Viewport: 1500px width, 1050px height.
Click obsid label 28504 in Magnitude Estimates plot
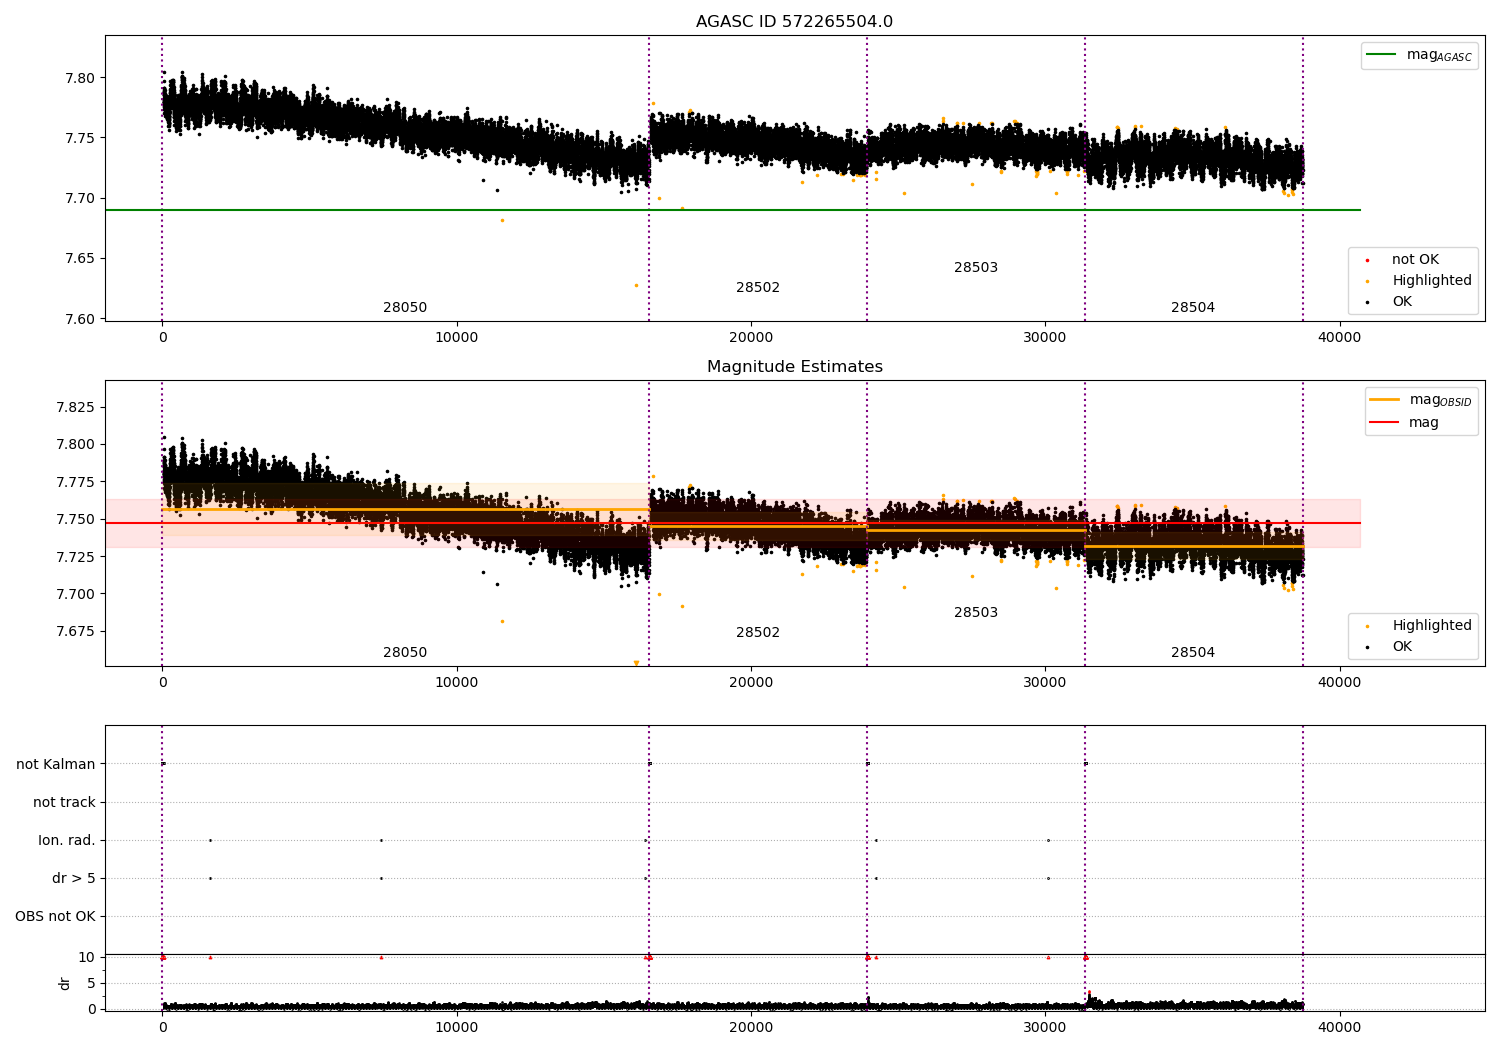(x=1193, y=653)
